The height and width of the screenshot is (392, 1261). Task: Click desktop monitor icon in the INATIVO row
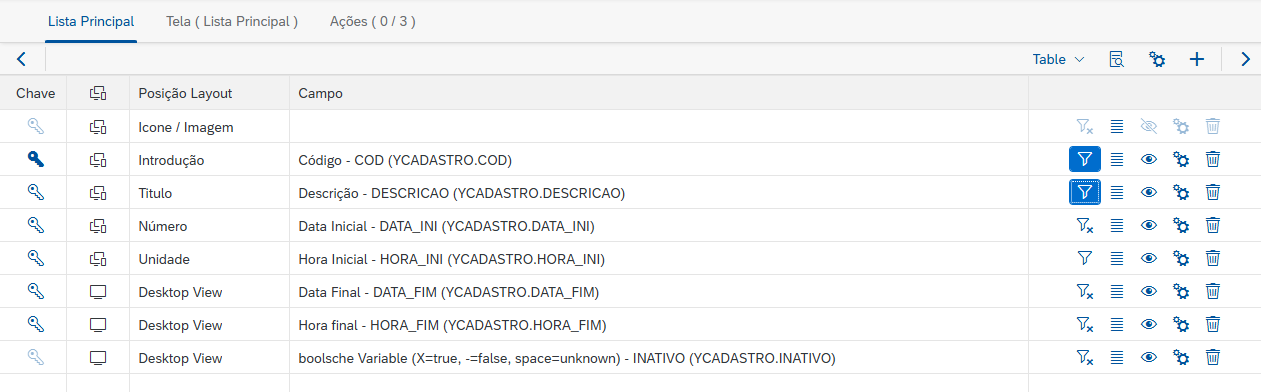[x=98, y=357]
